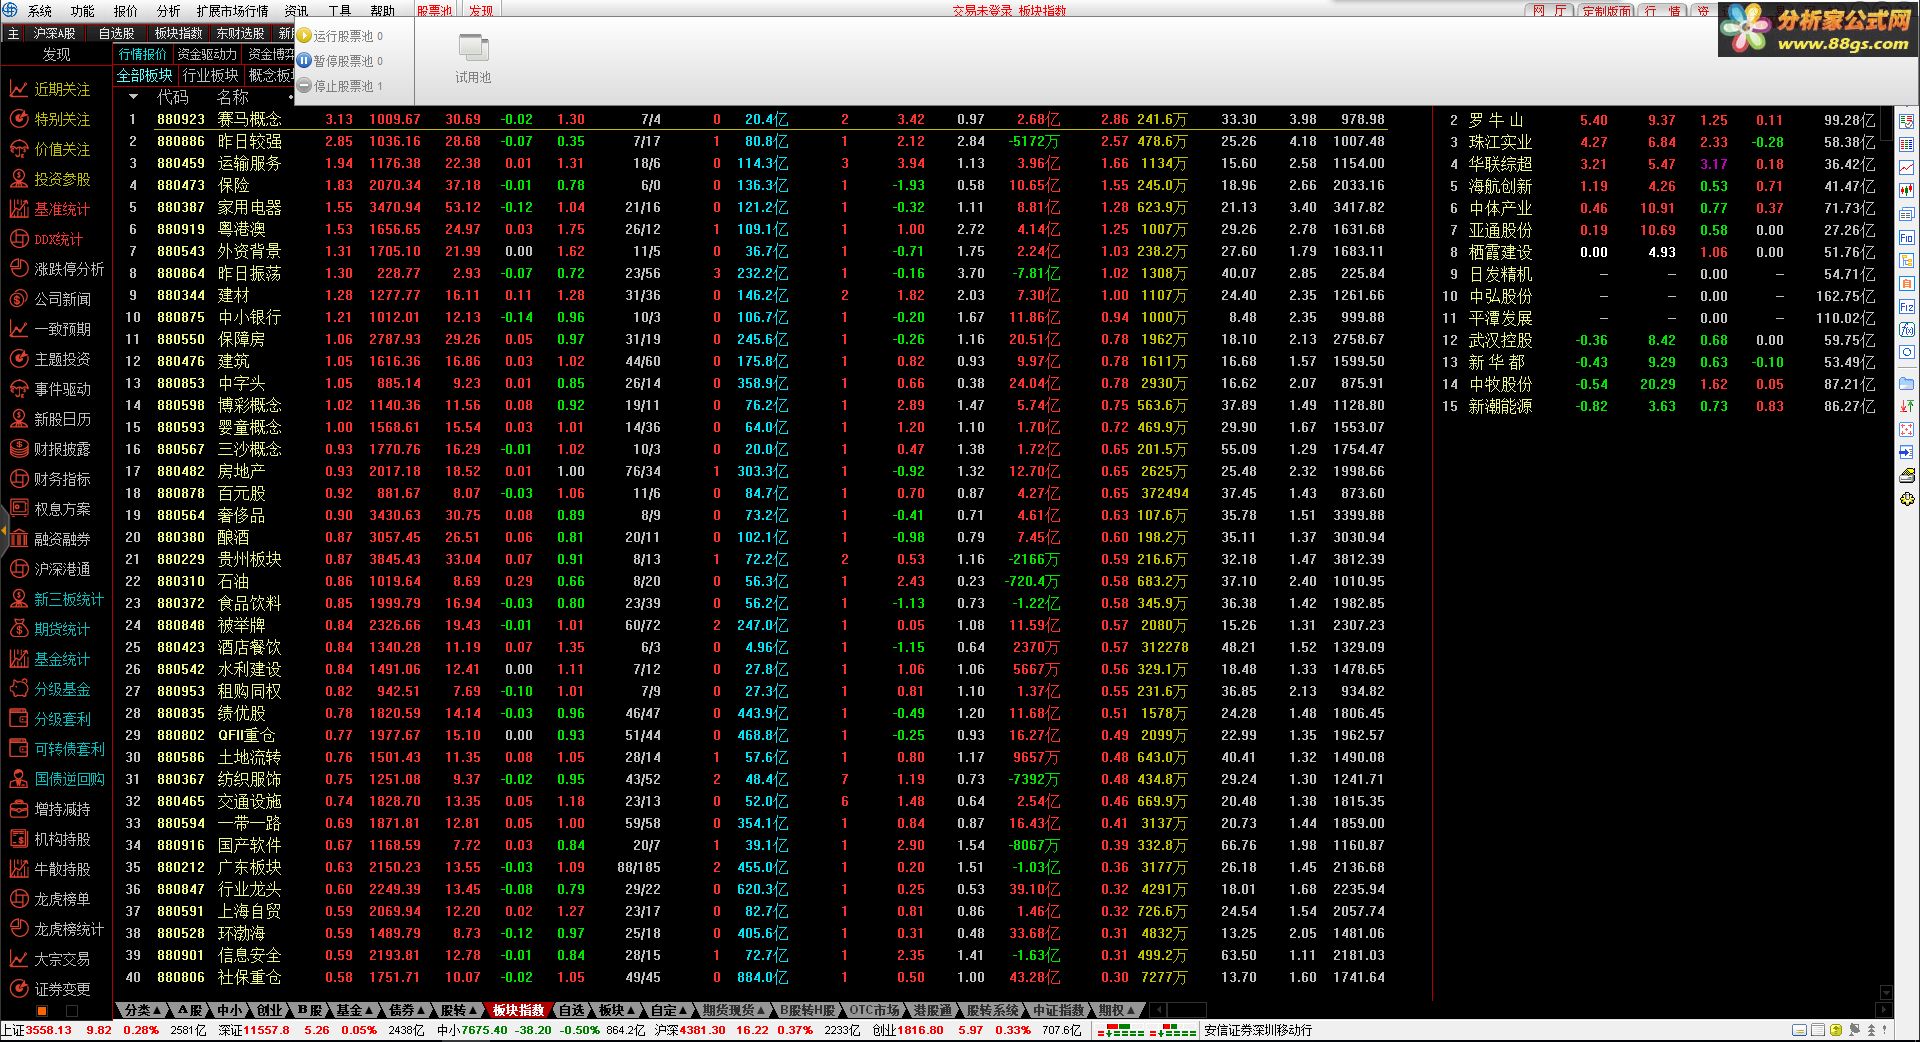Expand B股 bottom tab dropdown
Screen dimensions: 1920x1042
(x=312, y=1010)
